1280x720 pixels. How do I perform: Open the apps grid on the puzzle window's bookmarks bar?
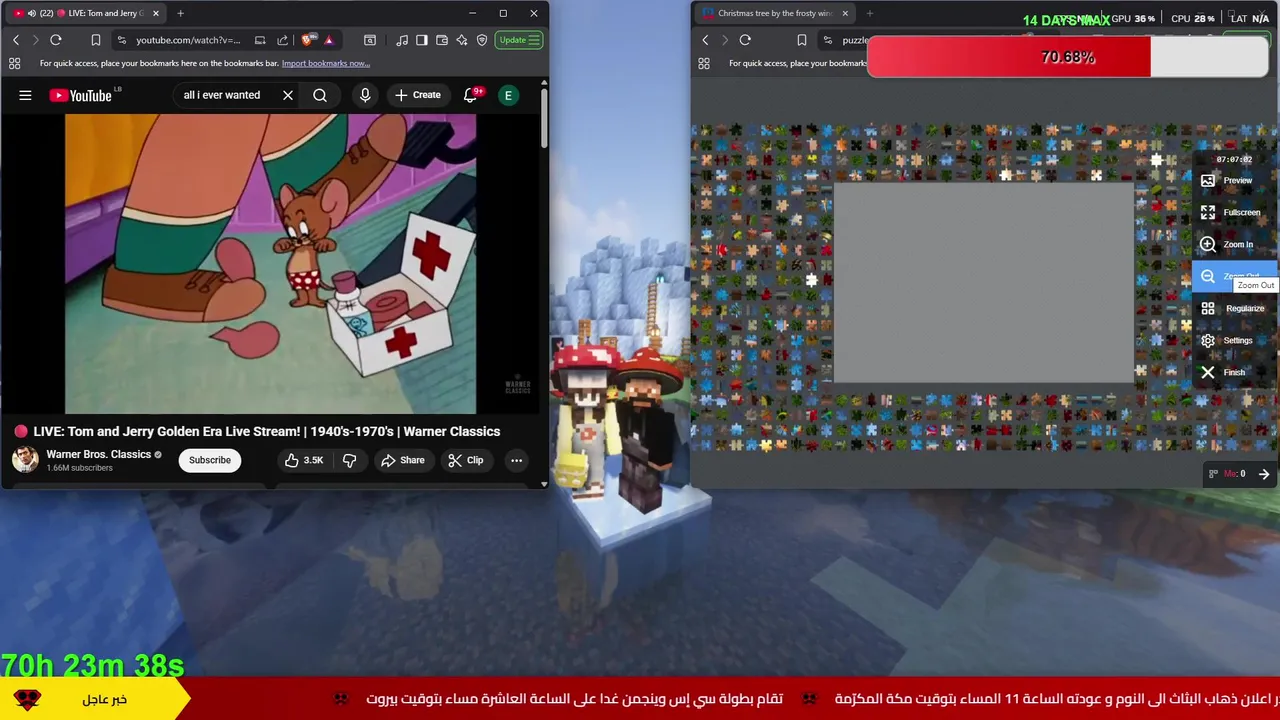point(704,63)
